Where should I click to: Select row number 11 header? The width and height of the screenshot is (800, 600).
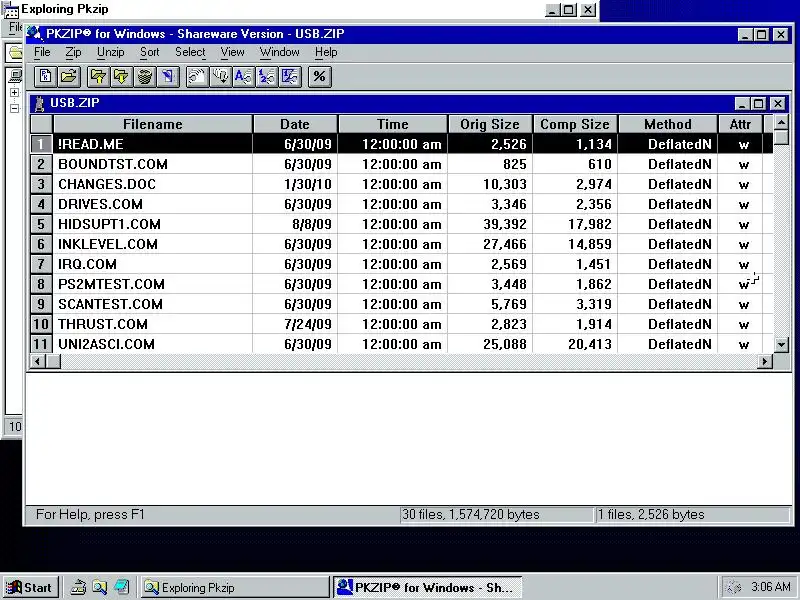pos(41,344)
